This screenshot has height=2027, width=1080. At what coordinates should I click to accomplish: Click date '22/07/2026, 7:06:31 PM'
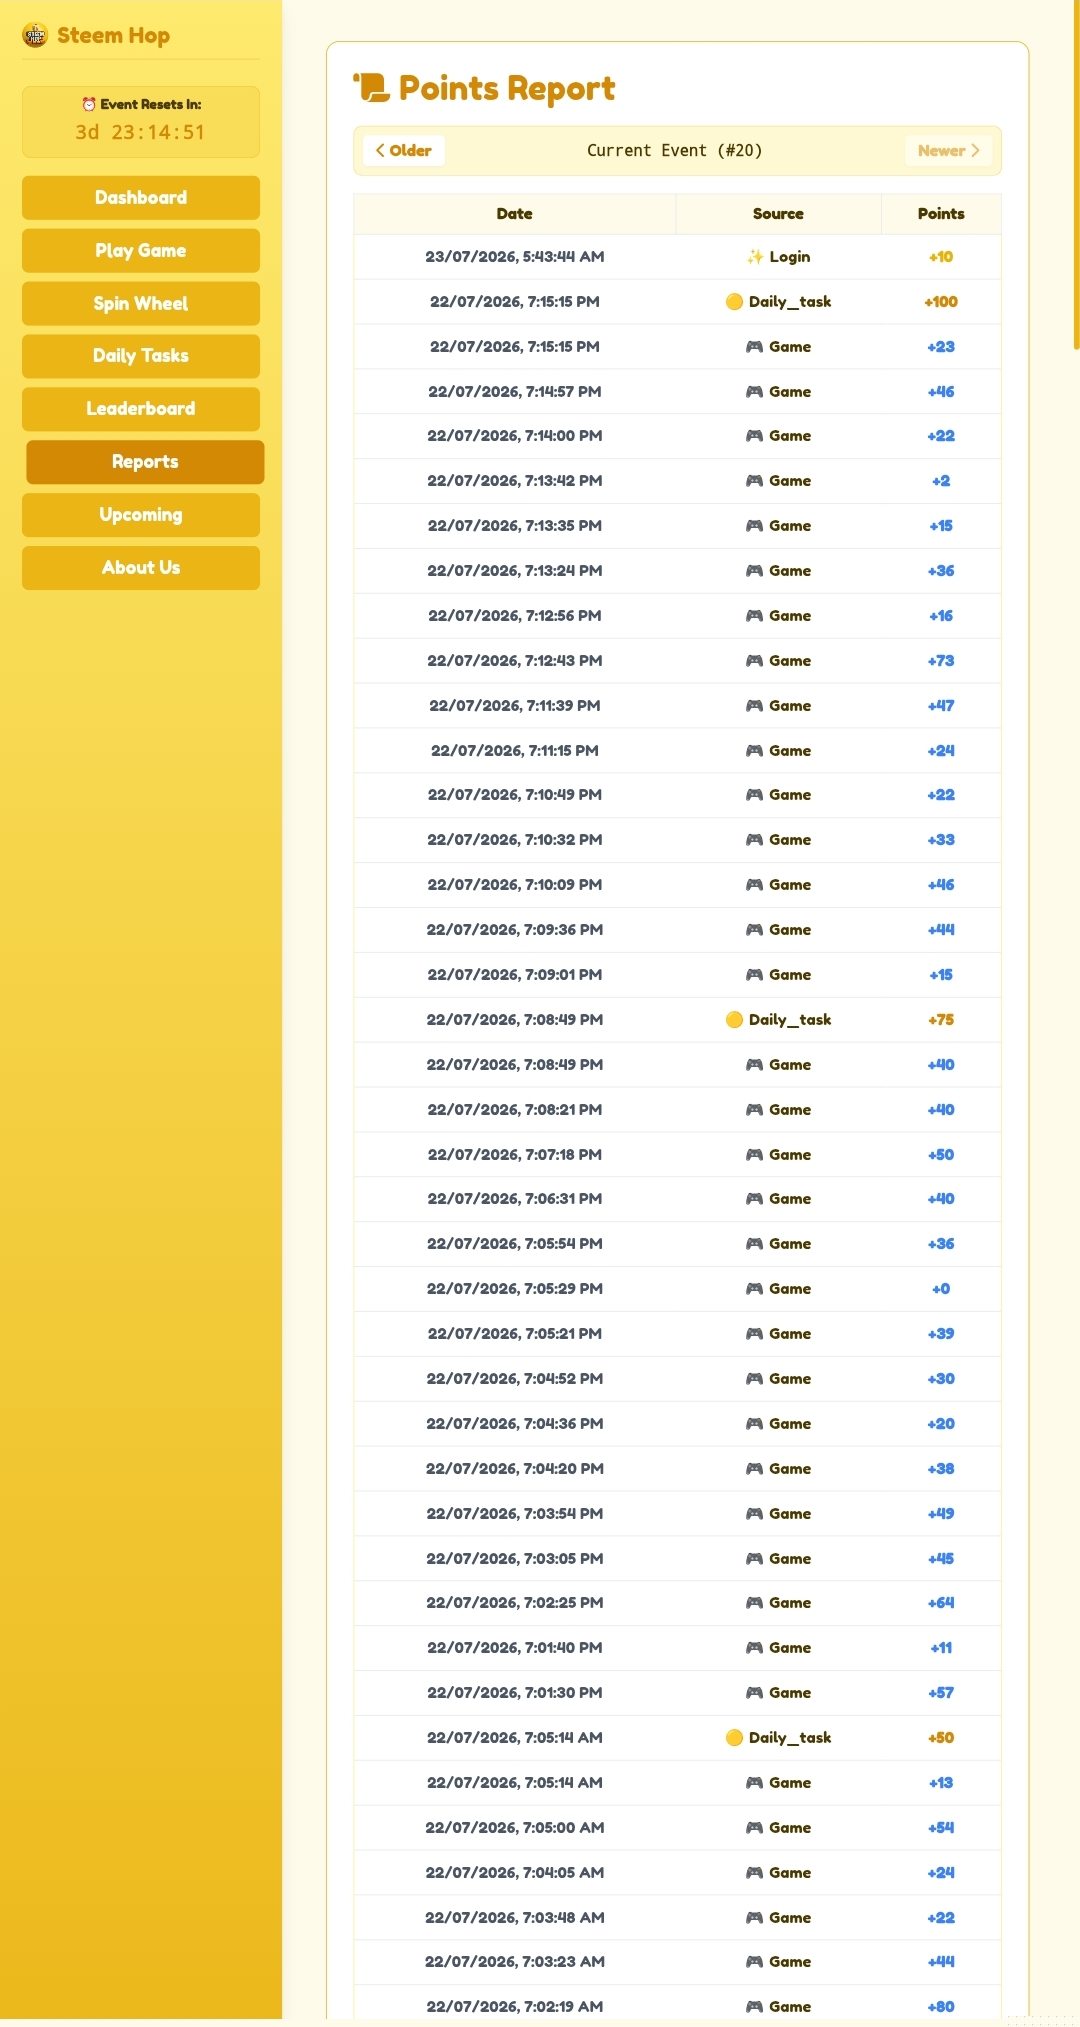pyautogui.click(x=515, y=1199)
